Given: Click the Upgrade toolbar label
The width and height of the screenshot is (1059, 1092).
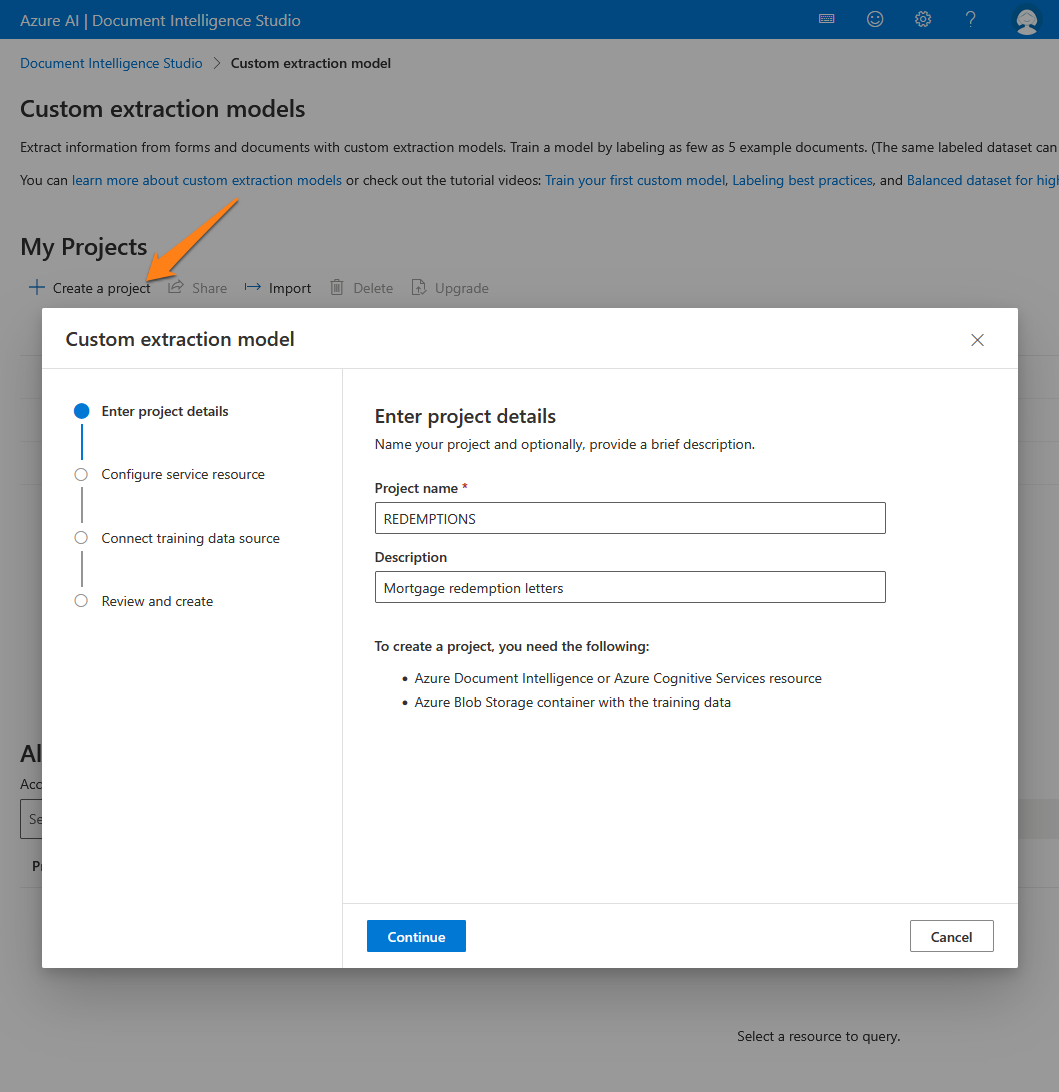Looking at the screenshot, I should pos(462,288).
